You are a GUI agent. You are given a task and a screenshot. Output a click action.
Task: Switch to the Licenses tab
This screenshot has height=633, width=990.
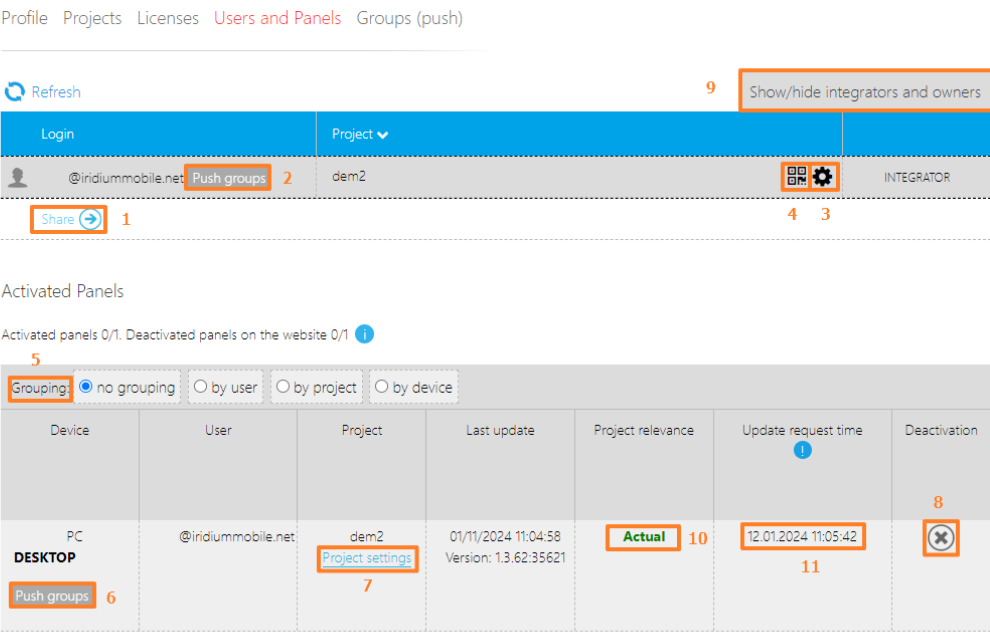pyautogui.click(x=167, y=18)
